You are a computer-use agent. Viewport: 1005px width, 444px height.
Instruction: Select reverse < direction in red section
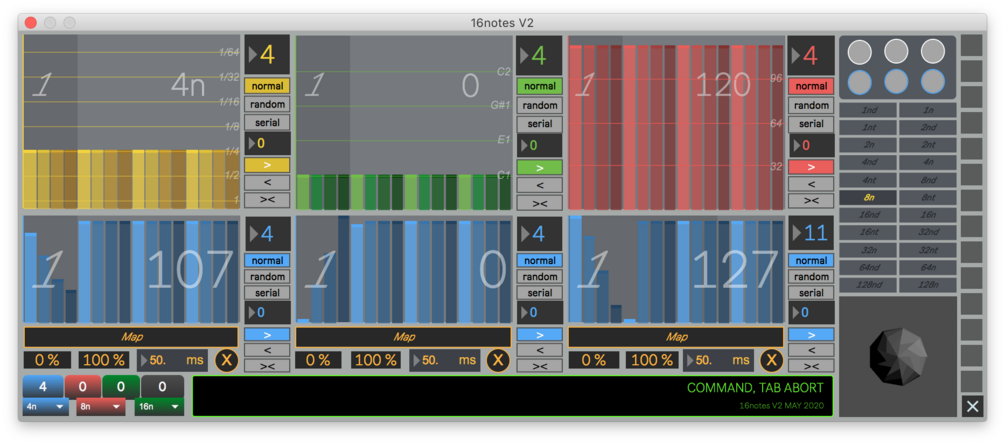click(x=811, y=184)
